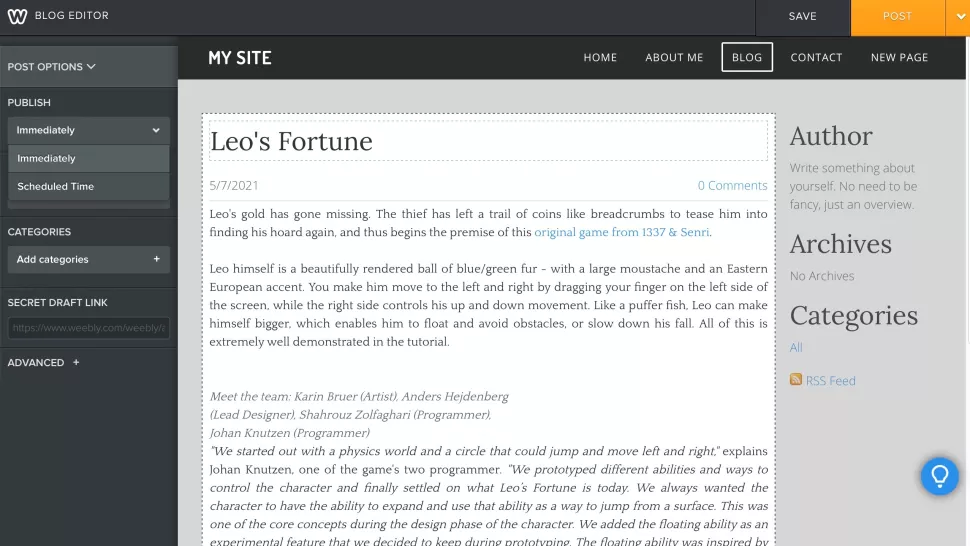This screenshot has width=970, height=546.
Task: Follow the original game from 1337 & Senri link
Action: click(x=622, y=232)
